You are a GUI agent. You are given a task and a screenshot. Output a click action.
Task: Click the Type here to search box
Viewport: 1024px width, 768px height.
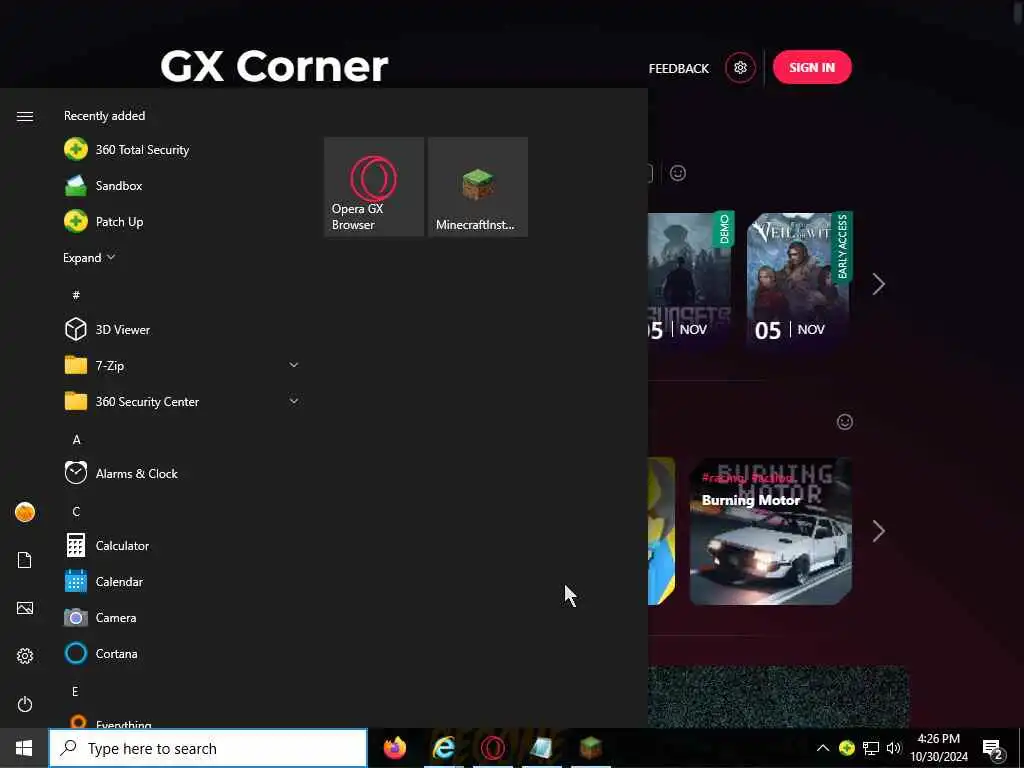point(208,748)
